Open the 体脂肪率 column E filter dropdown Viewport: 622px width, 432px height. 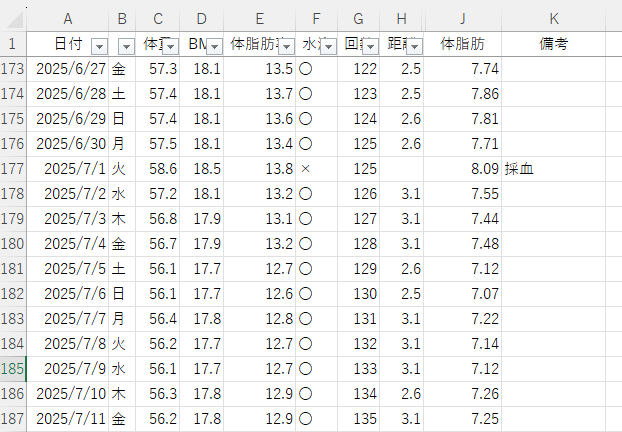pyautogui.click(x=286, y=47)
